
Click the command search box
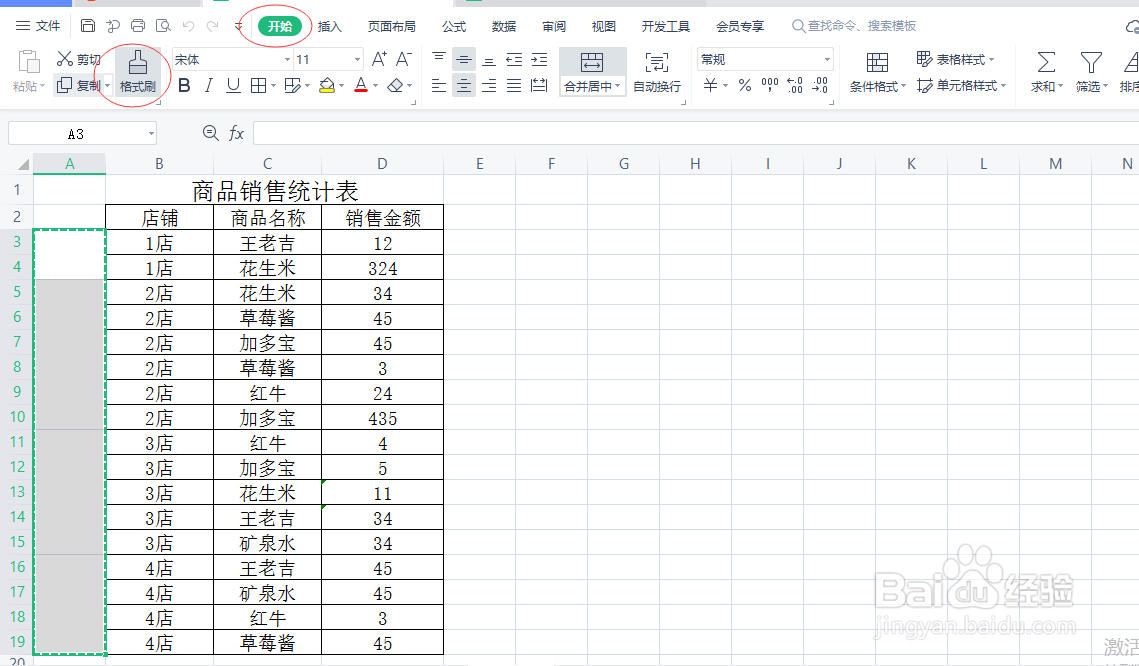[854, 26]
